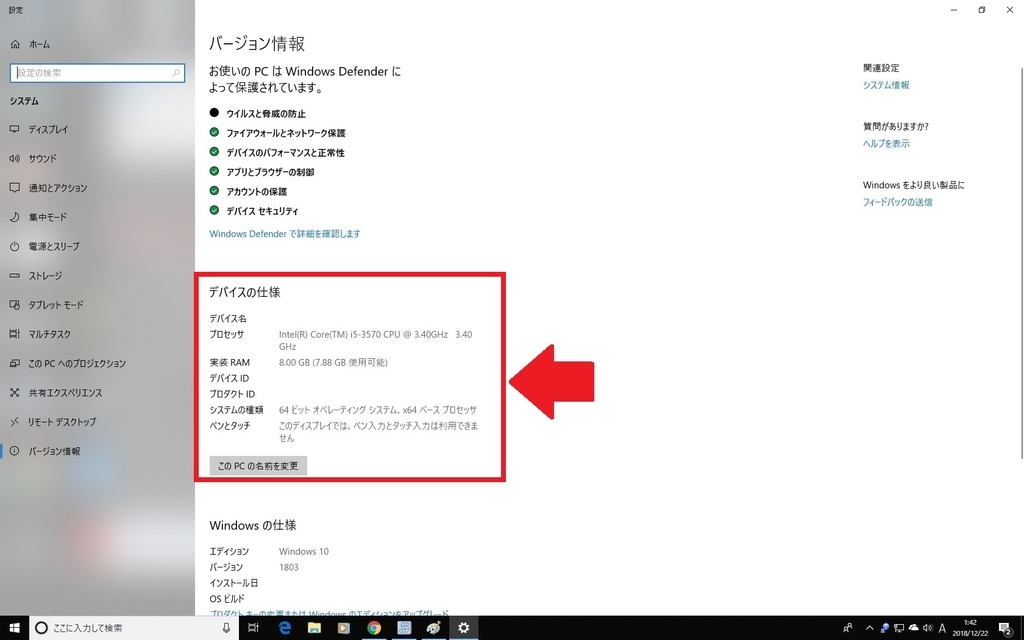Open タブレット モード settings
Viewport: 1024px width, 640px height.
click(x=56, y=305)
